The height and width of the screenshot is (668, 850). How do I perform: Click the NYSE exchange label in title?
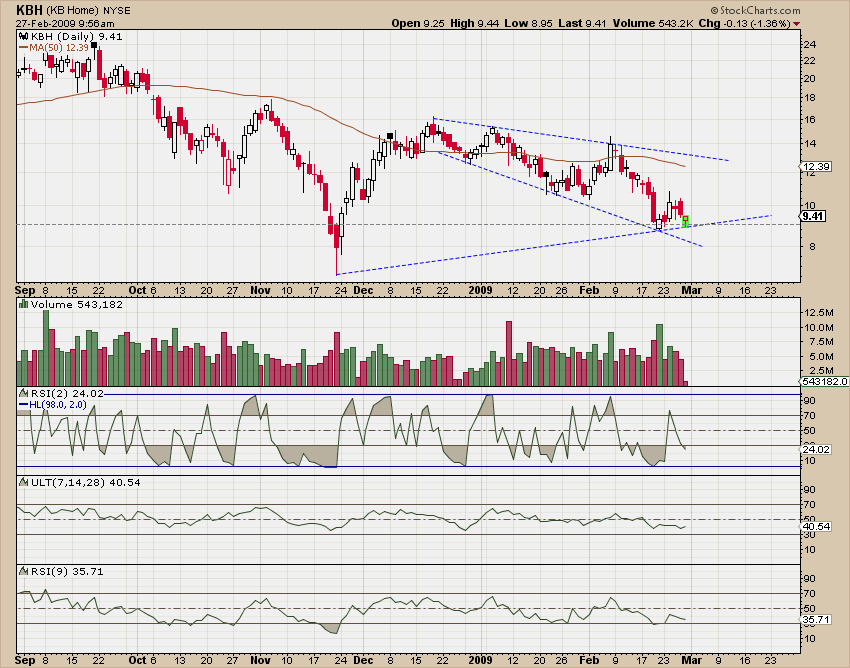(117, 11)
